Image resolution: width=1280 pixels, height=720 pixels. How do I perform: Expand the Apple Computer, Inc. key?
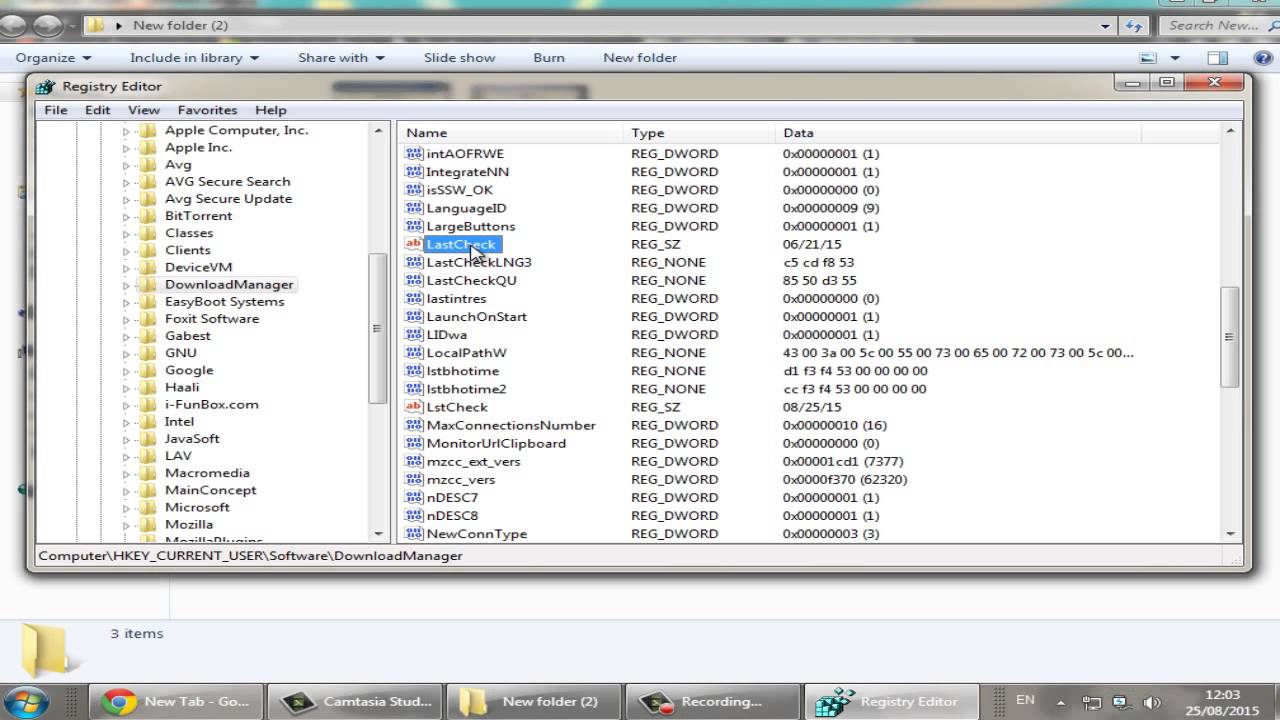click(x=126, y=131)
